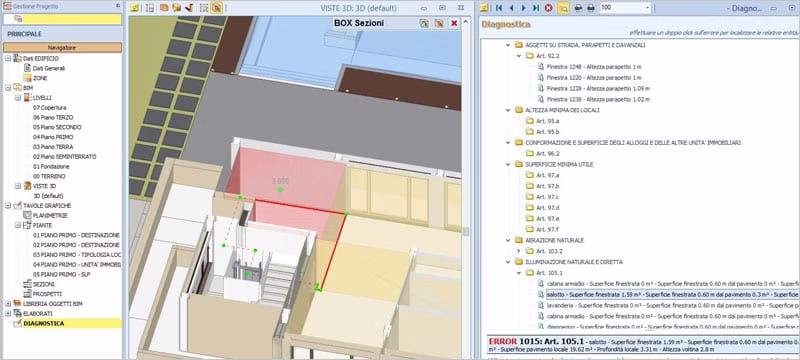Select level 06 Piano TERZO

click(x=53, y=117)
